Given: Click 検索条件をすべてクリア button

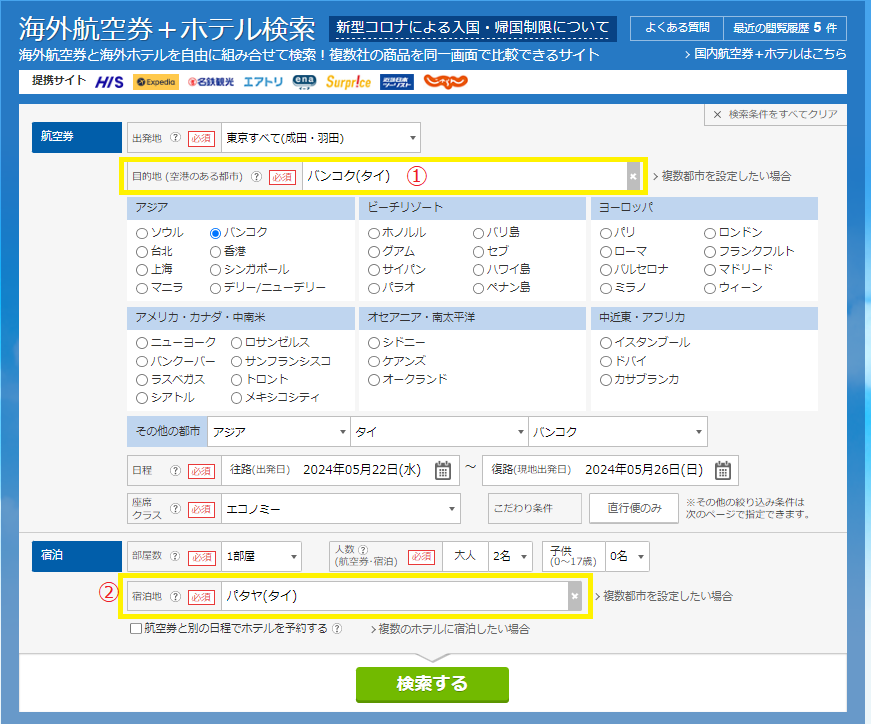Looking at the screenshot, I should pos(775,114).
